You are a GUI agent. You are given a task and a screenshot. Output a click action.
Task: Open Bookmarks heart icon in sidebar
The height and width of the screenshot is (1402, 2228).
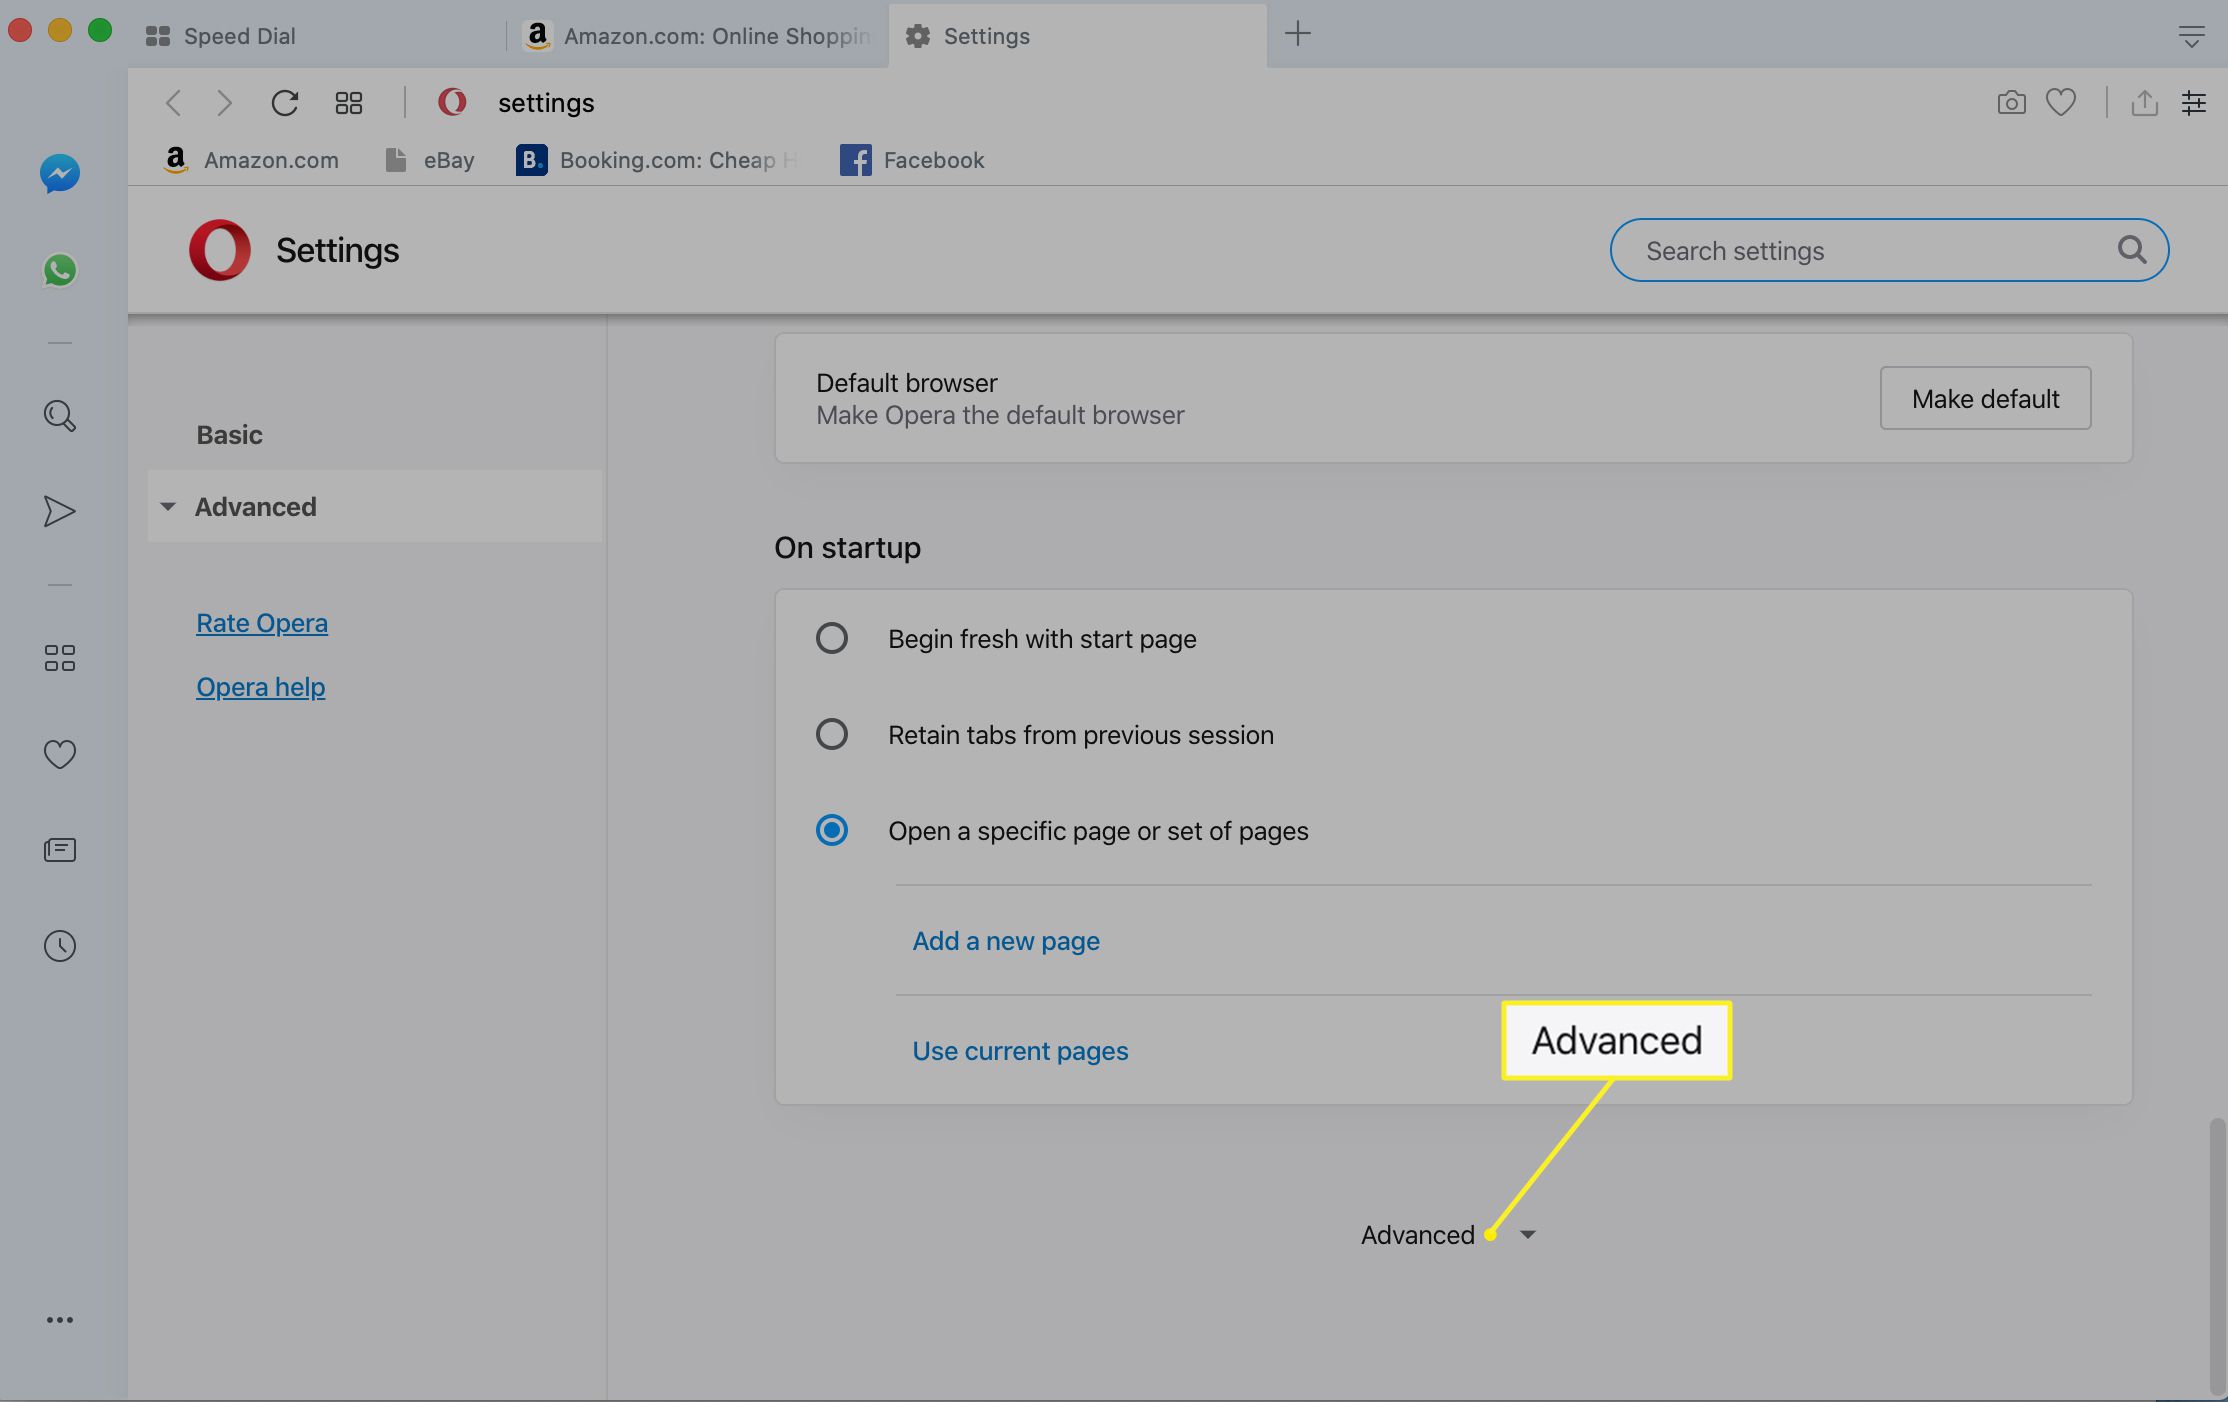coord(60,753)
